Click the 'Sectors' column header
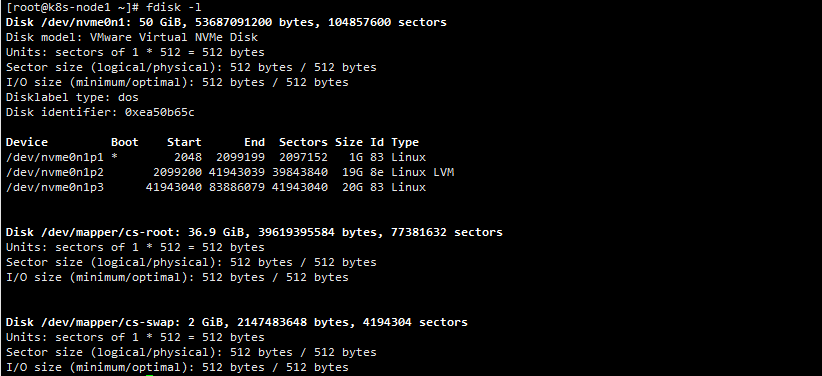 click(303, 142)
